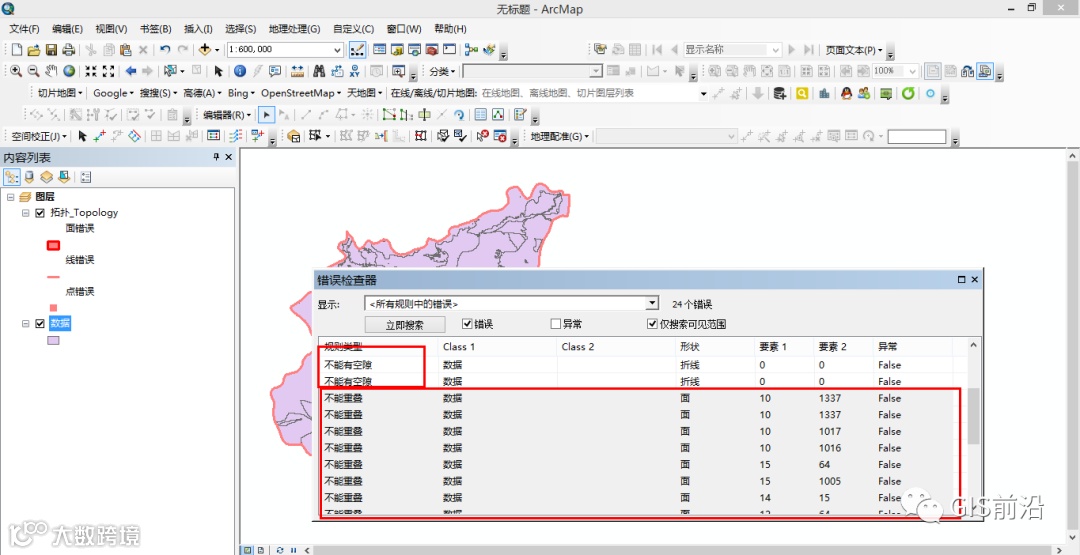Open Go To XY tool

point(355,71)
